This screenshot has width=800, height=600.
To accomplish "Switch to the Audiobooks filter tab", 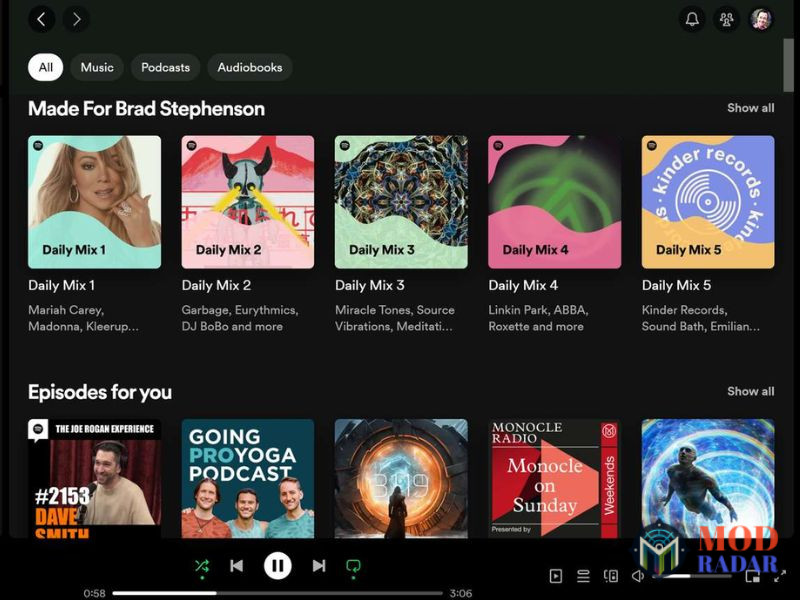I will coord(250,67).
